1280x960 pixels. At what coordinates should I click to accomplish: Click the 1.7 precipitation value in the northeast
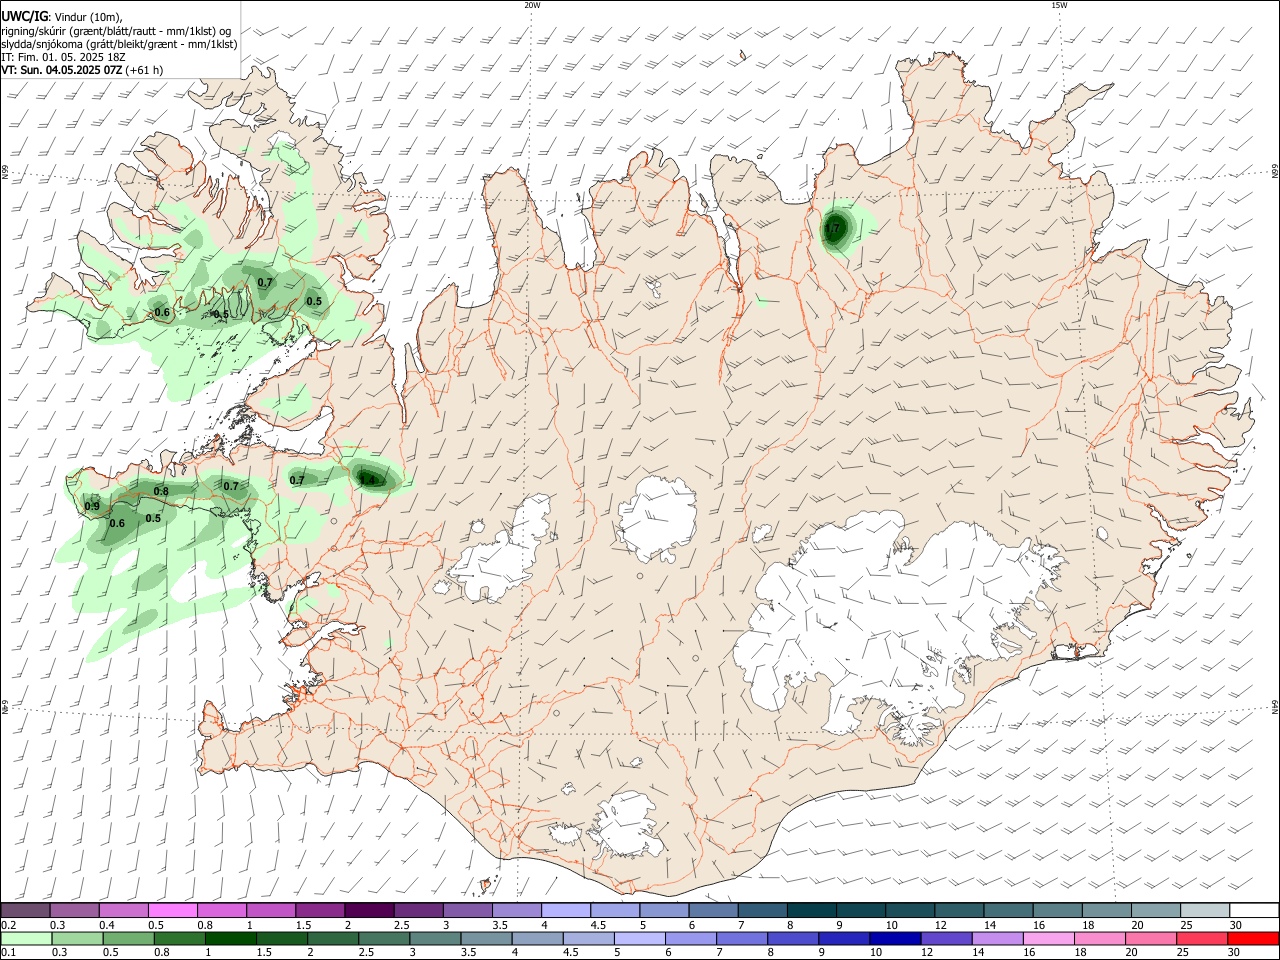[832, 229]
